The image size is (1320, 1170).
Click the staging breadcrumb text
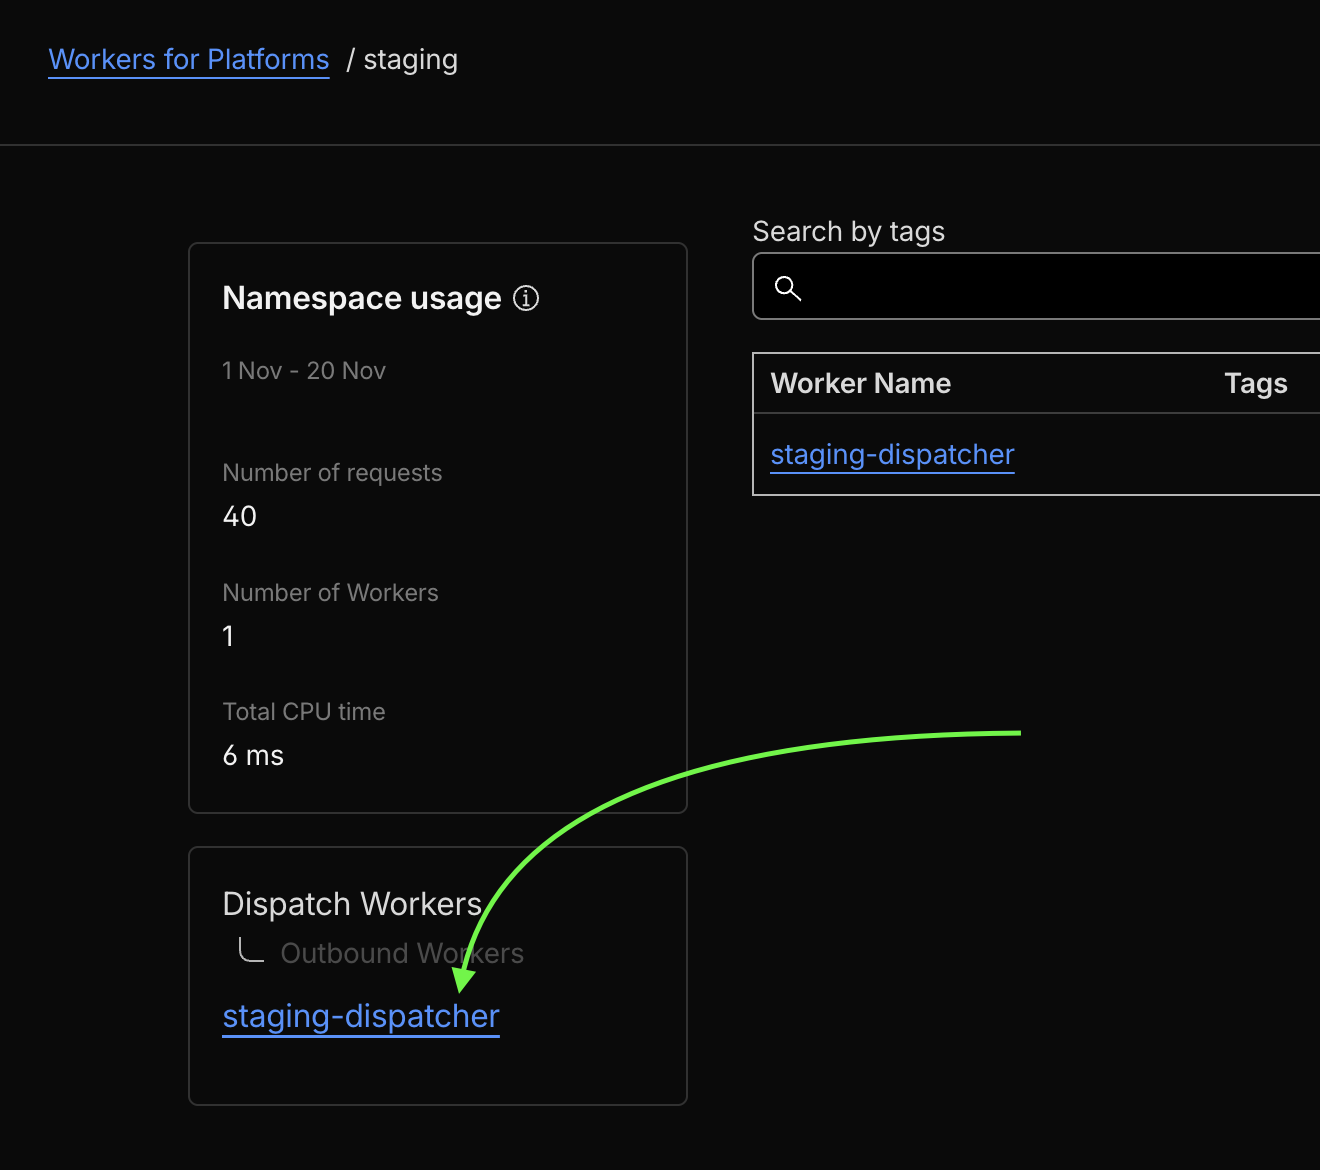(x=410, y=60)
